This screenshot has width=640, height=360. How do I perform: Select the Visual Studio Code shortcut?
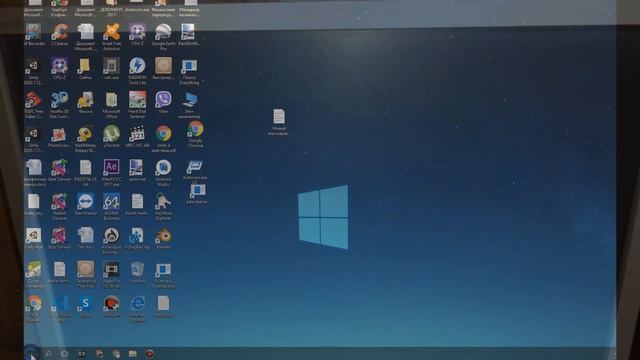click(x=60, y=309)
